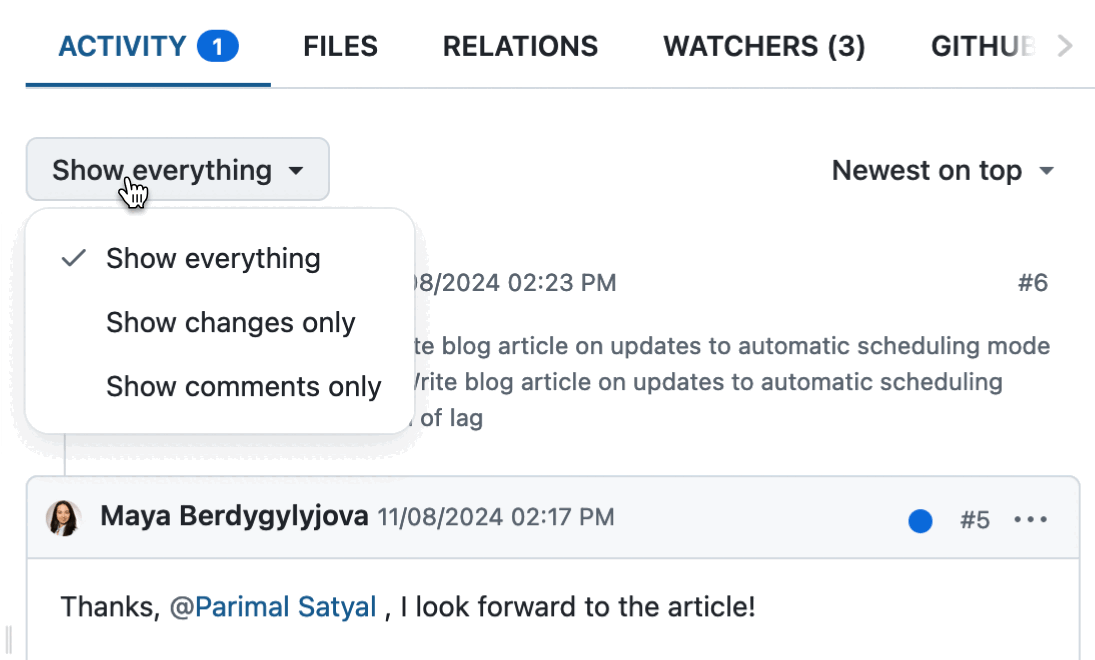Open the more options menu on Maya's comment
1095x660 pixels.
[1031, 518]
